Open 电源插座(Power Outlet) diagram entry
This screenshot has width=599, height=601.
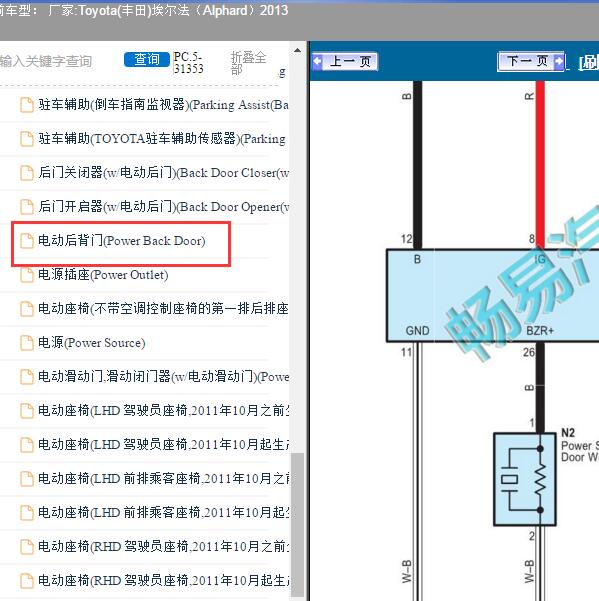(103, 275)
